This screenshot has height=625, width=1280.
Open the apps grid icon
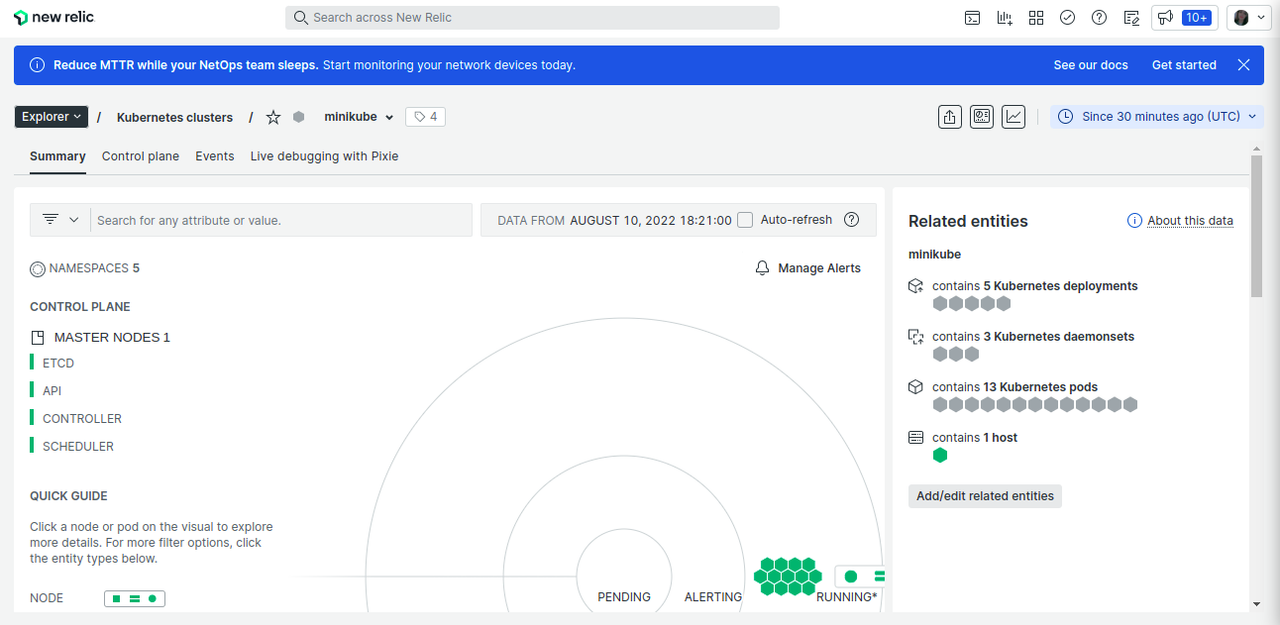(1036, 18)
